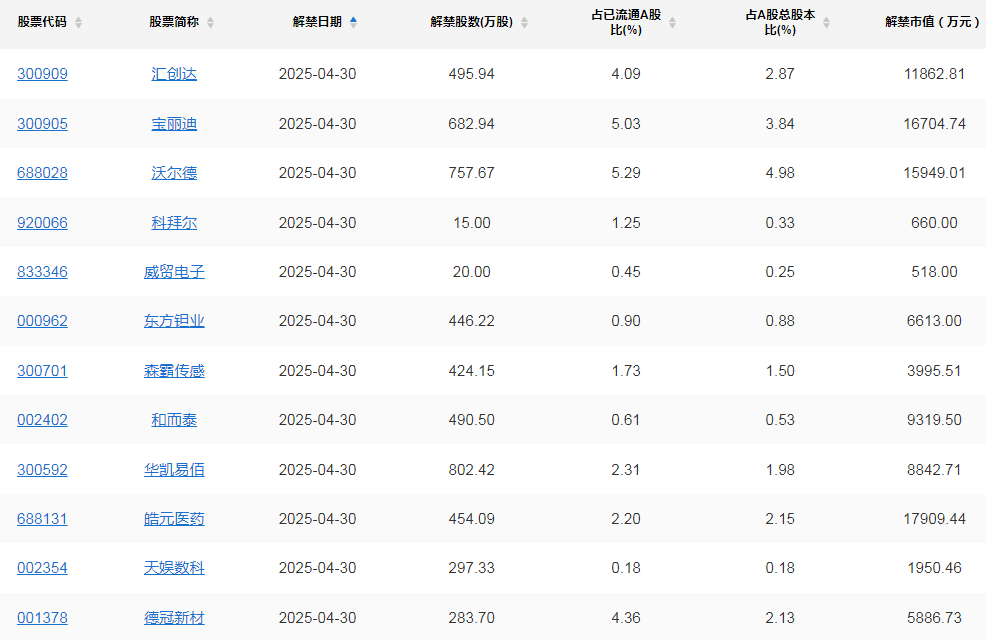Click the 德冠新材 stock link
This screenshot has height=640, width=986.
pos(174,618)
